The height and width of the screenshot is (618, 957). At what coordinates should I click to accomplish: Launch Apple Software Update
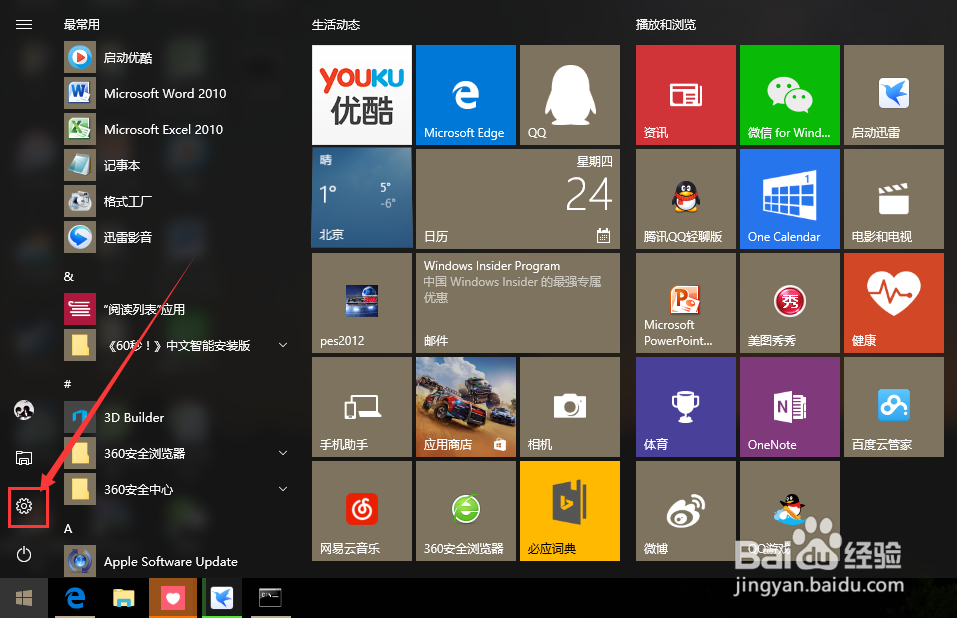coord(176,561)
